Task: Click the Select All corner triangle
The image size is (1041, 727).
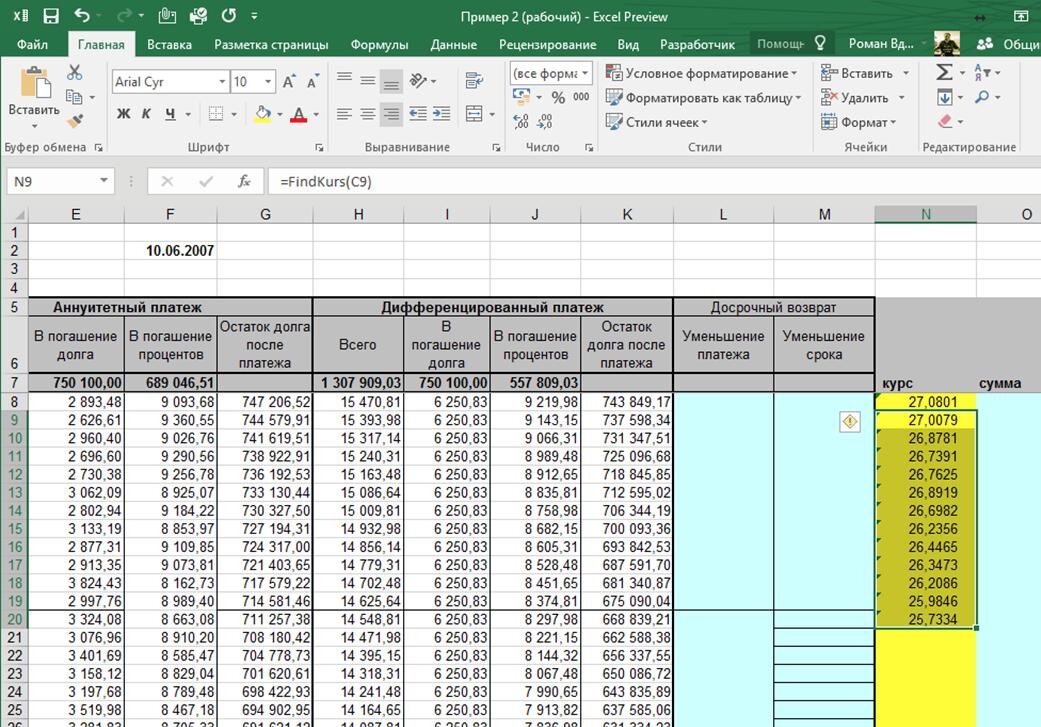Action: tap(15, 214)
